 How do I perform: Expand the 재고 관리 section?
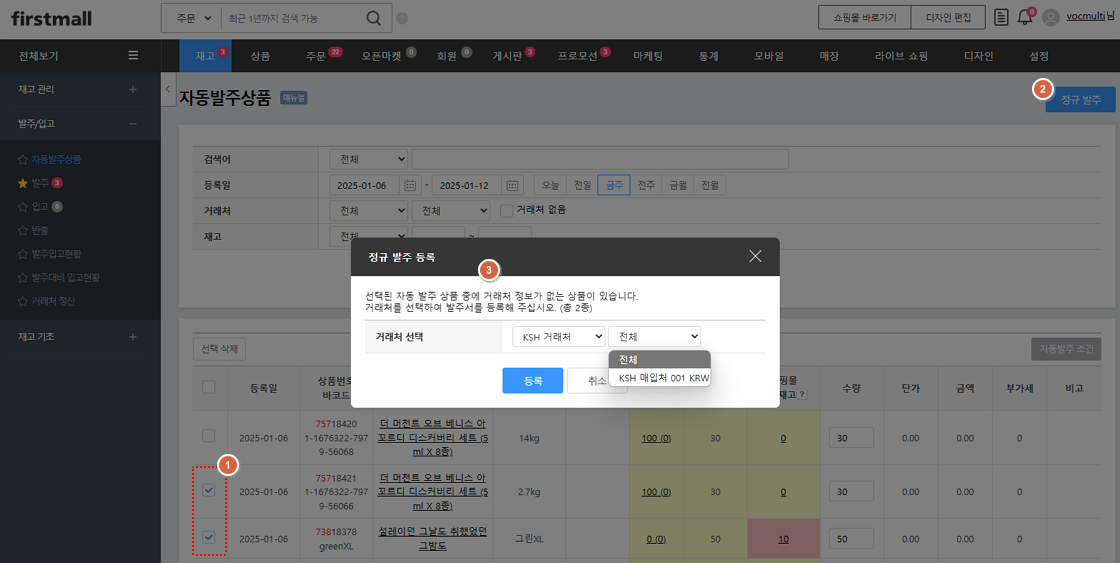133,90
